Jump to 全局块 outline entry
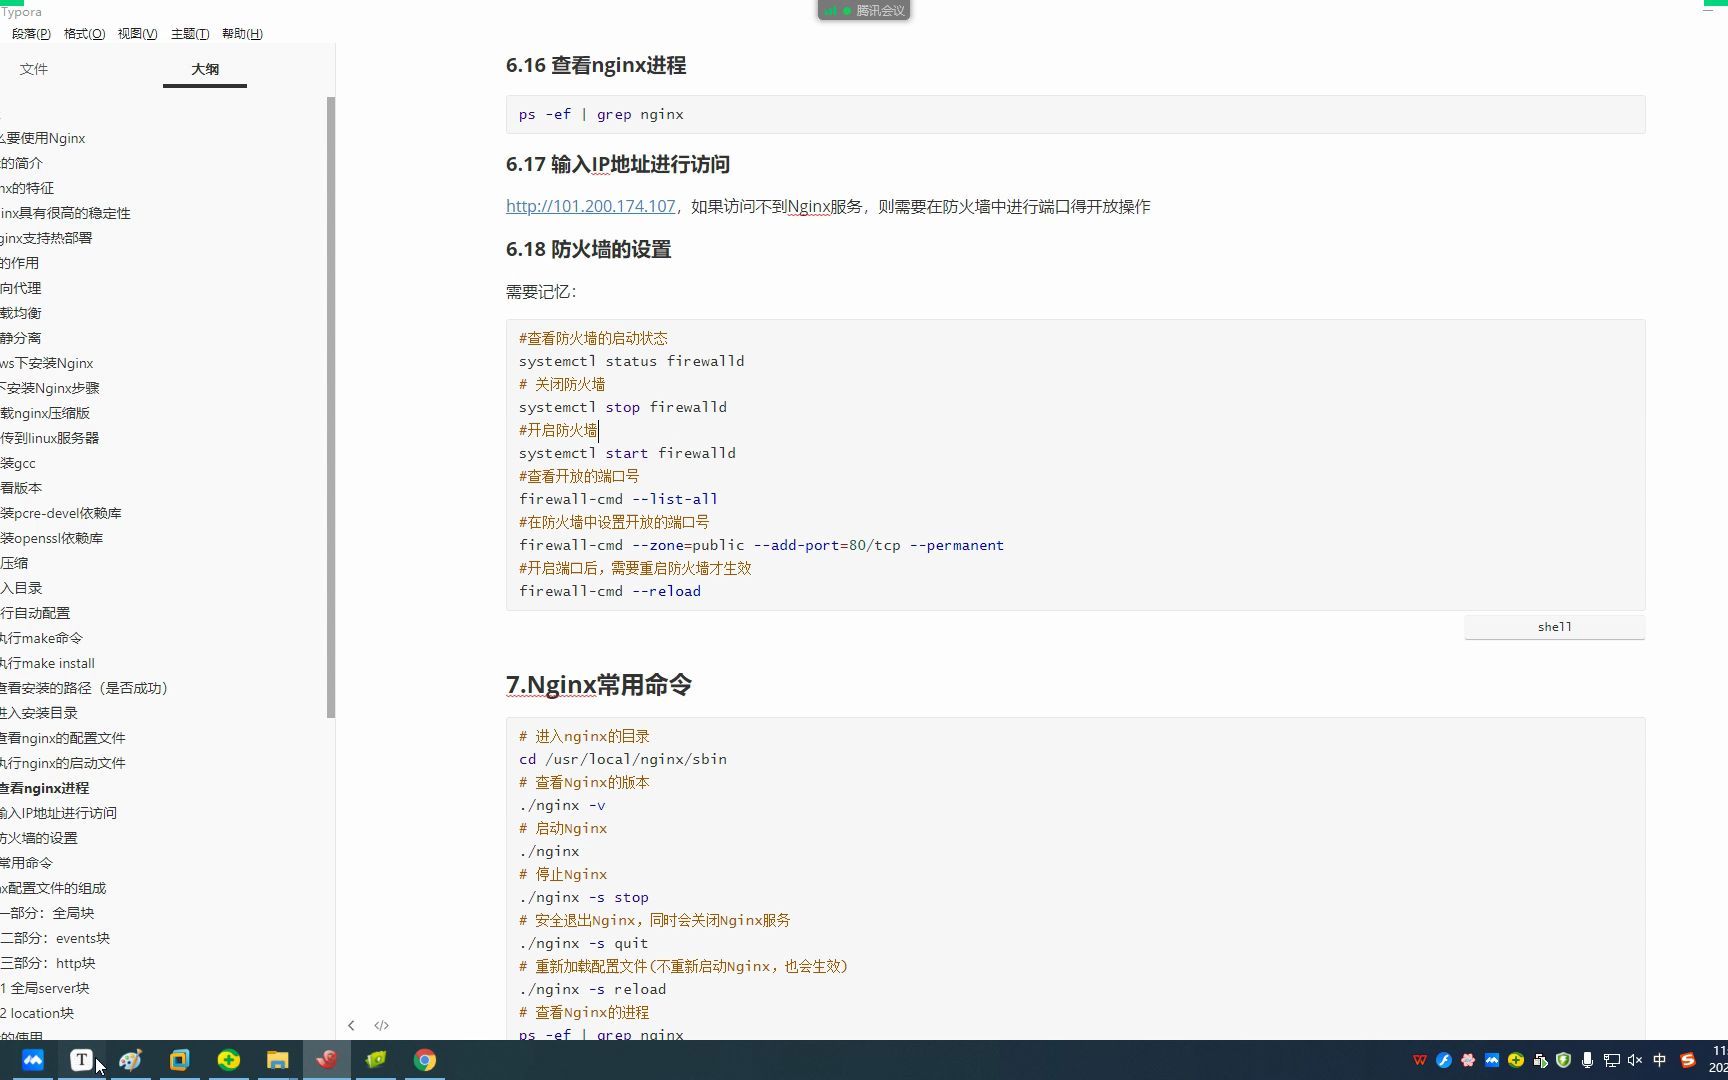The height and width of the screenshot is (1080, 1728). (47, 913)
